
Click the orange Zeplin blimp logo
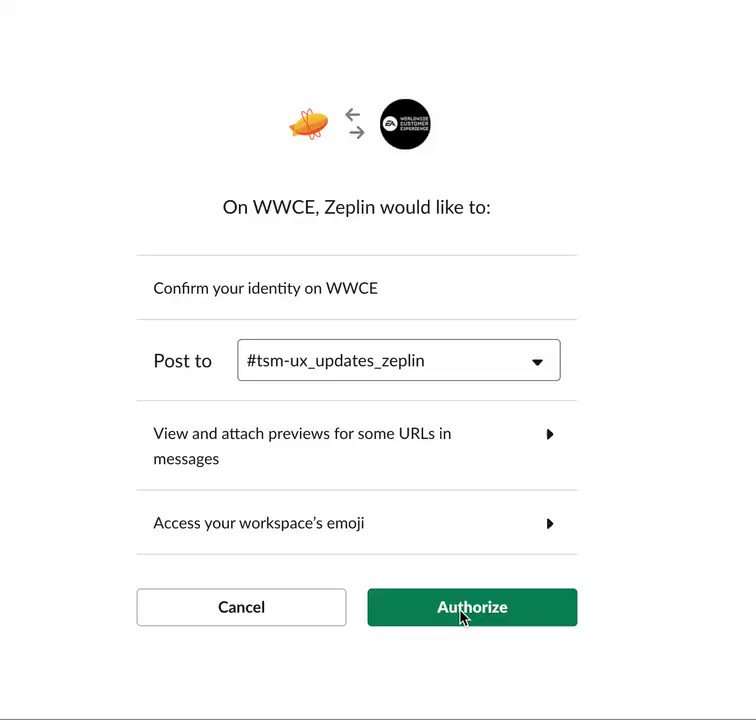click(309, 124)
